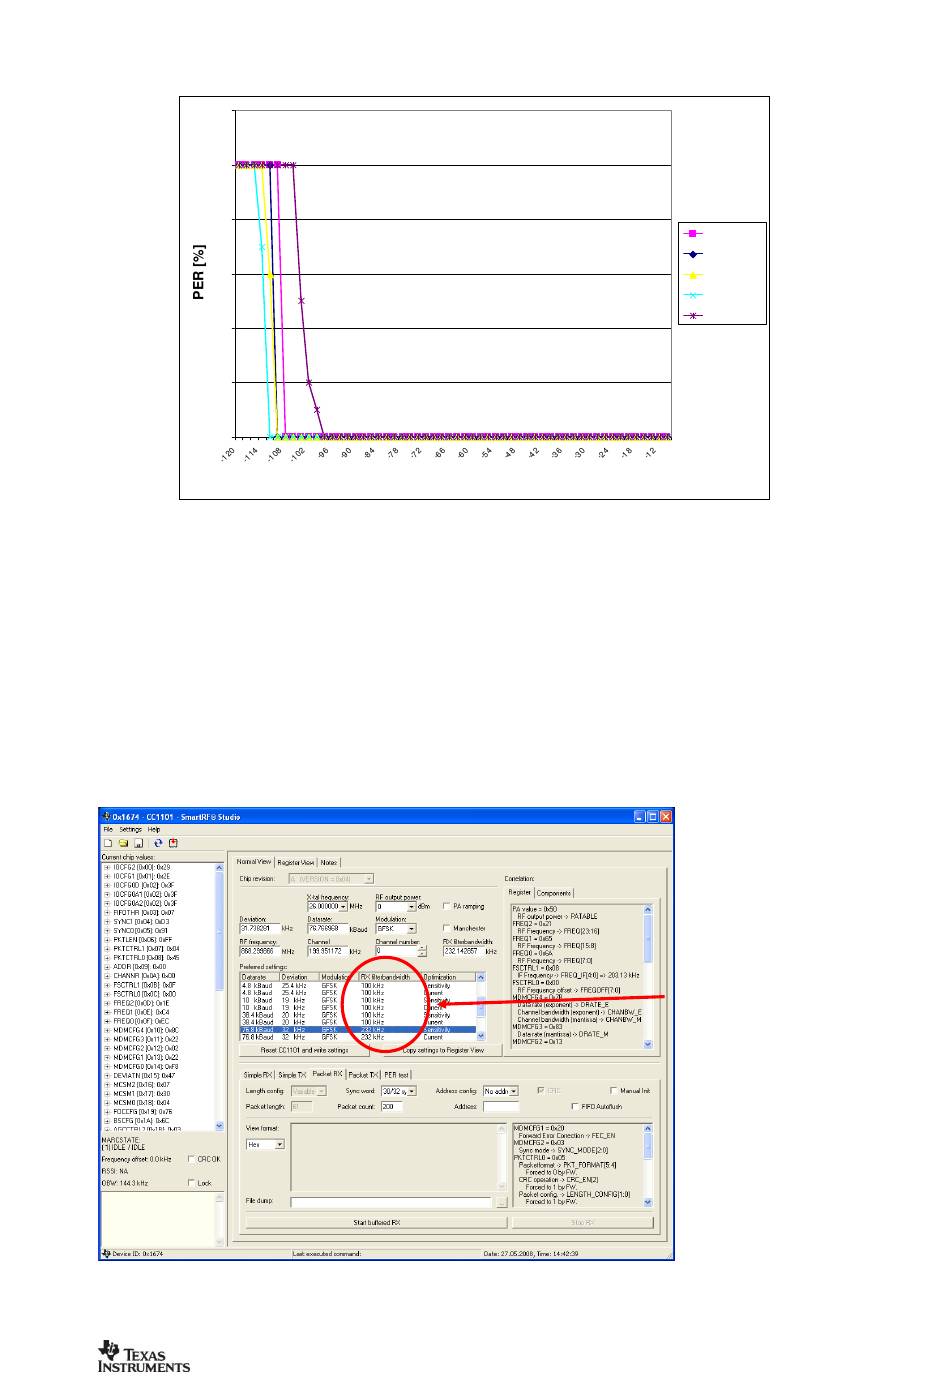Open the View format Hex dropdown
Image resolution: width=950 pixels, height=1397 pixels.
(279, 1144)
